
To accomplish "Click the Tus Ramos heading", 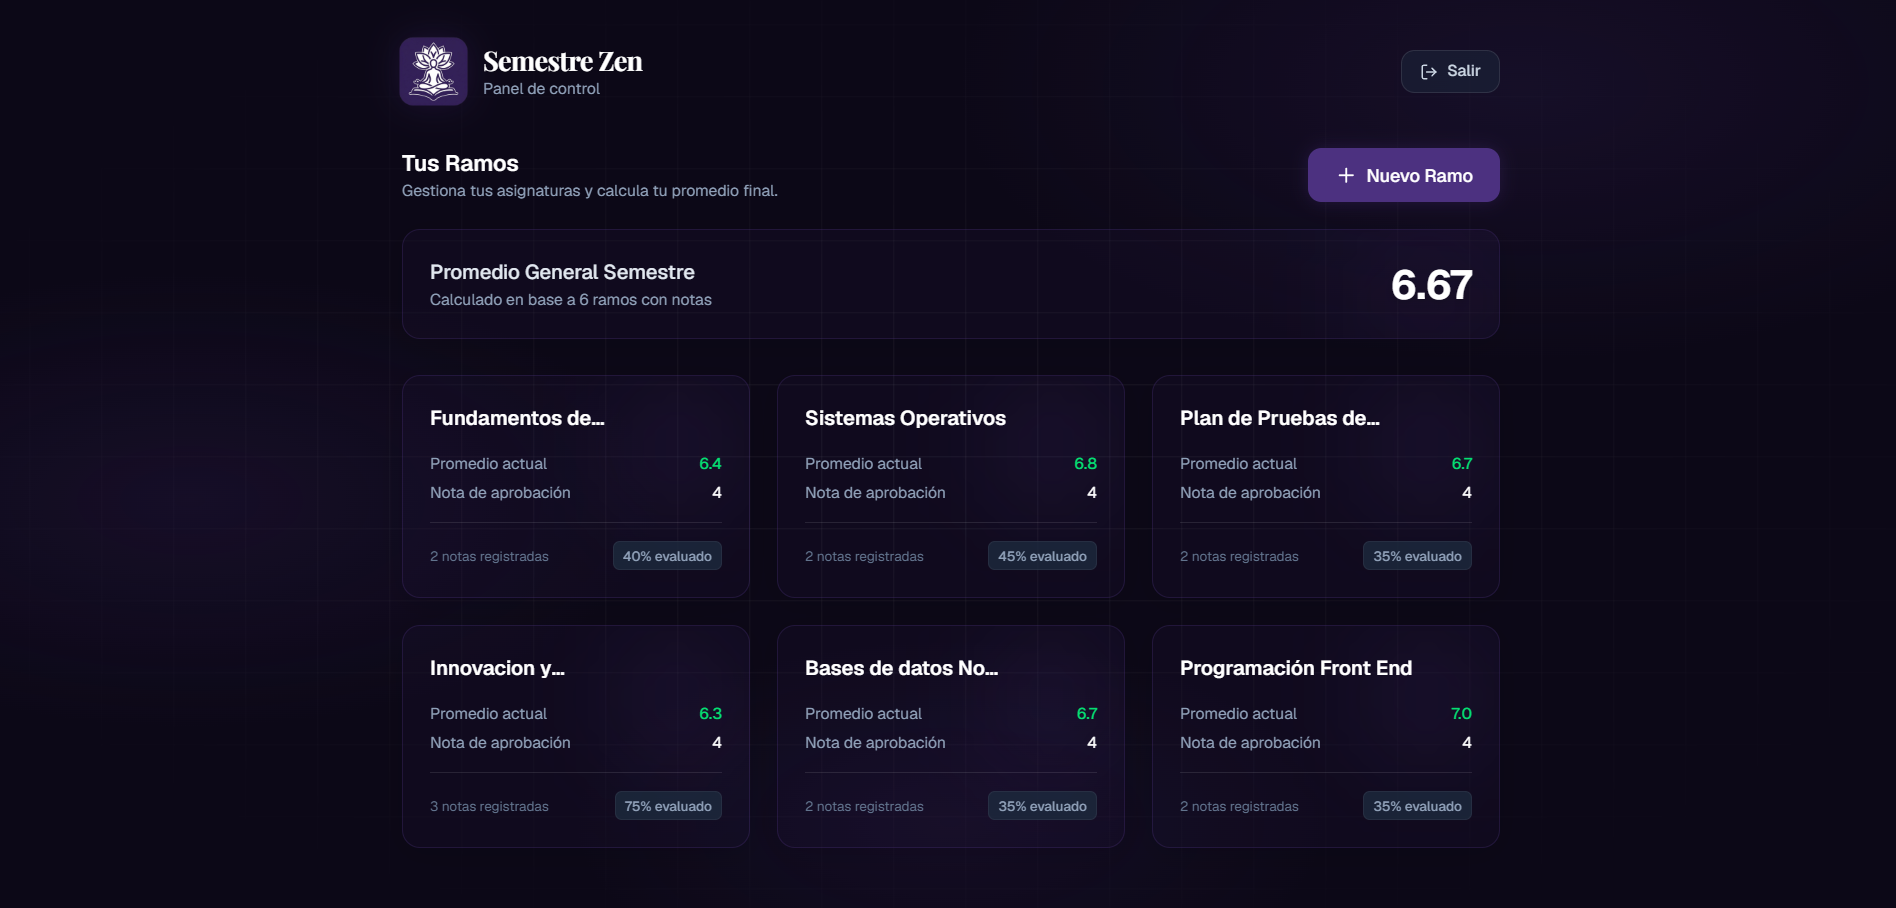I will 460,163.
